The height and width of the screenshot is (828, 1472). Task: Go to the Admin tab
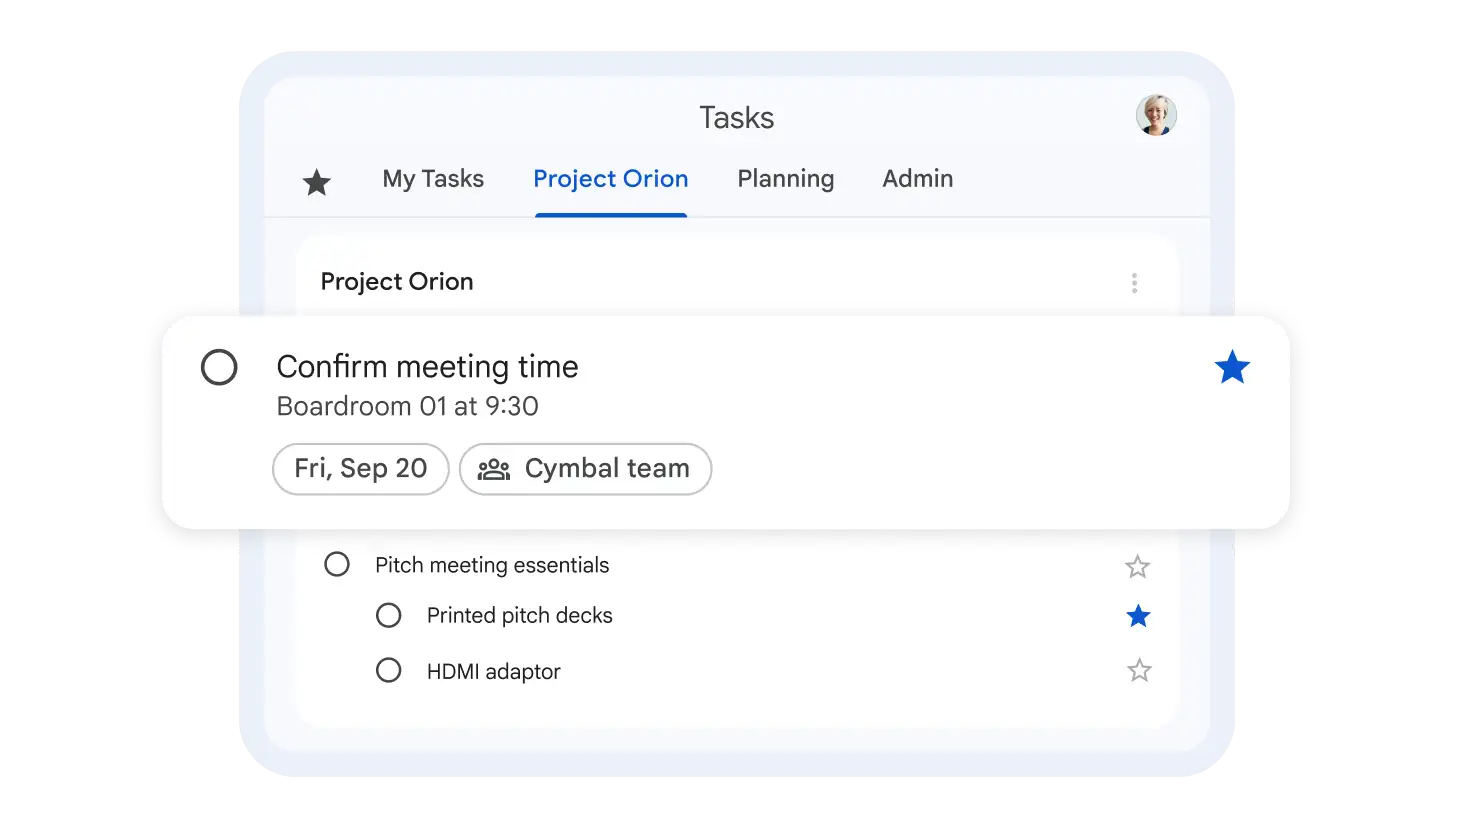coord(917,179)
